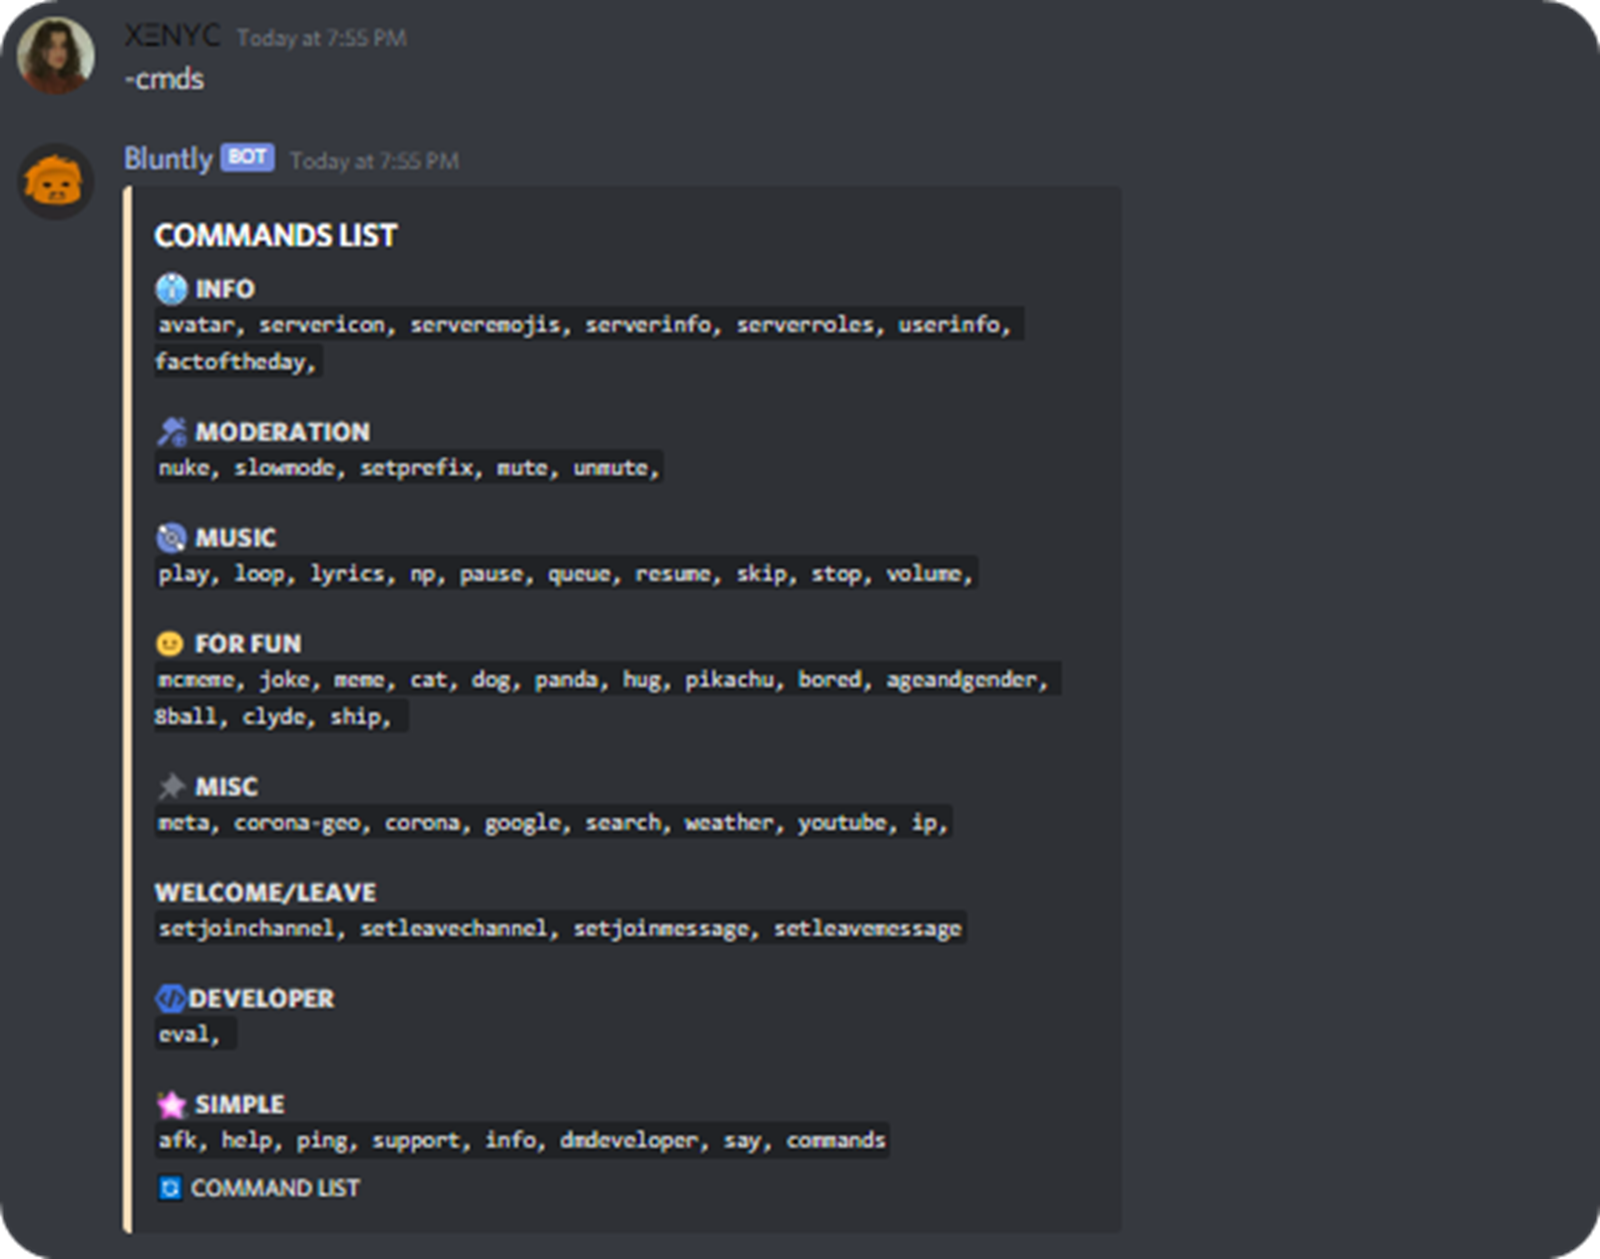Click the COMMANDS LIST embed title

point(276,236)
